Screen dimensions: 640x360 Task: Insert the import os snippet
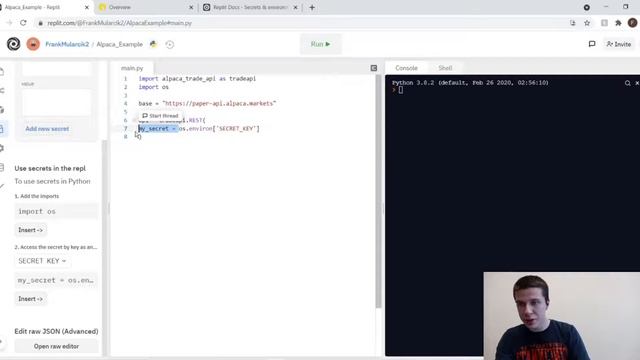(x=31, y=230)
